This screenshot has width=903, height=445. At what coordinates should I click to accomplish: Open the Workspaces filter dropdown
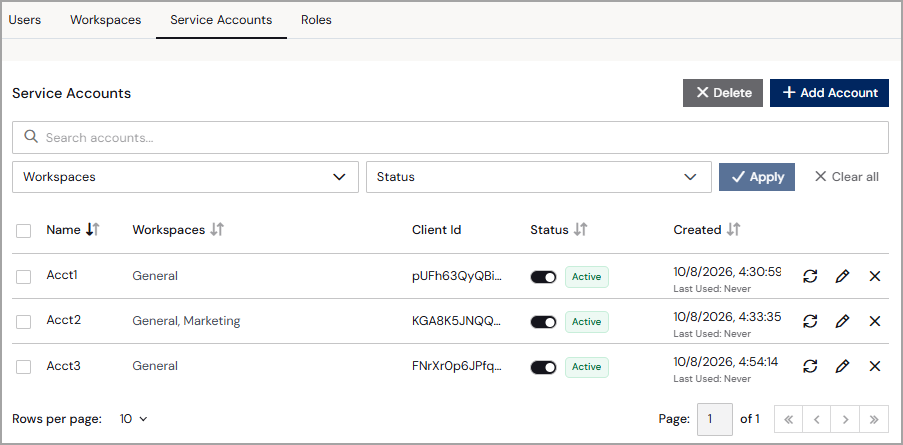pos(185,177)
